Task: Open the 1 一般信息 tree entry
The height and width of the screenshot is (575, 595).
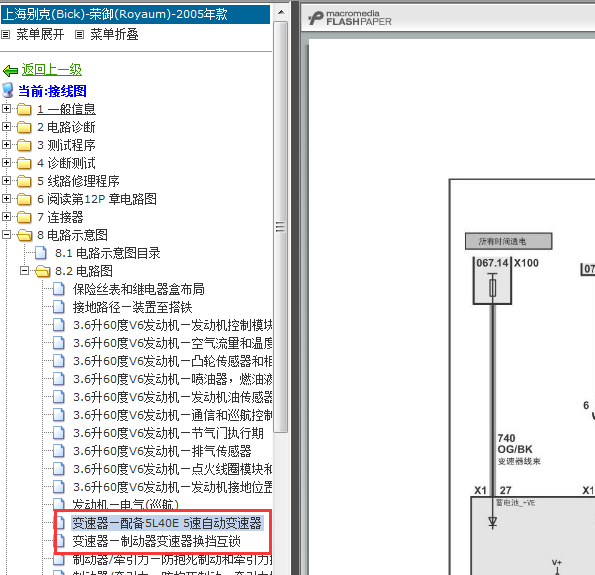Action: (x=66, y=109)
